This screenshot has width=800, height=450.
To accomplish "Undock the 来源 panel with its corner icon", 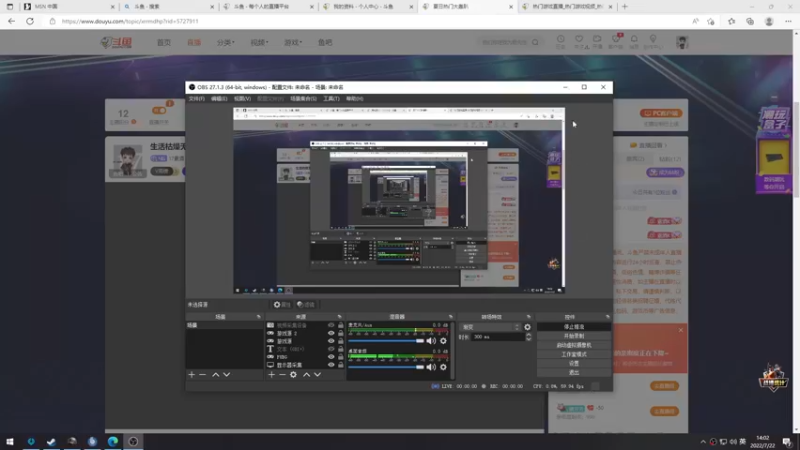I will (x=340, y=317).
